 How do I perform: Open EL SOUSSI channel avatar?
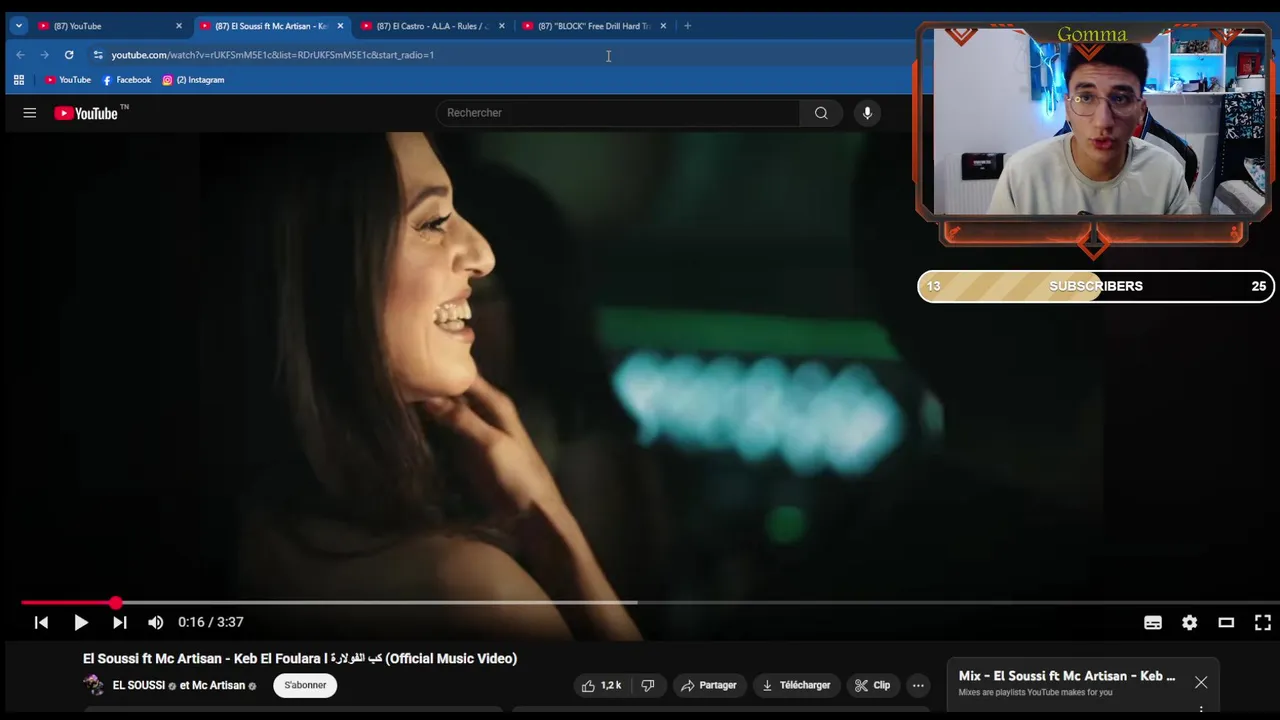(x=94, y=685)
